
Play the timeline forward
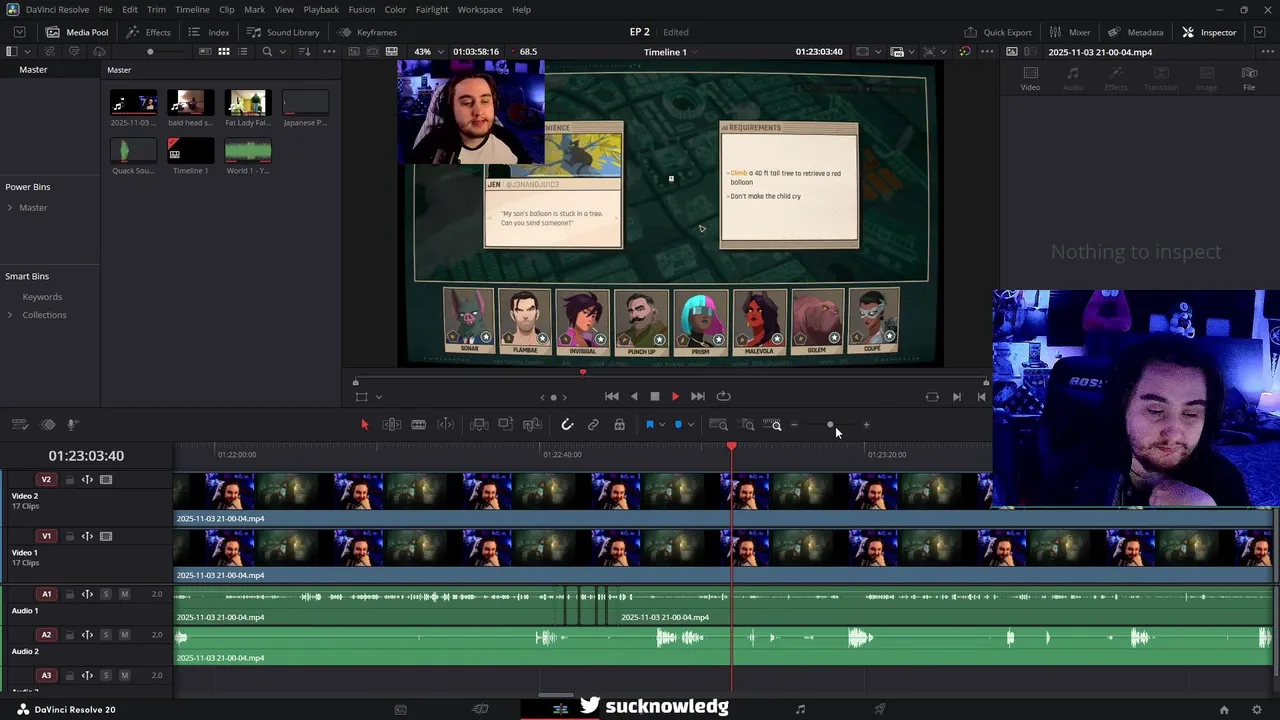point(675,397)
